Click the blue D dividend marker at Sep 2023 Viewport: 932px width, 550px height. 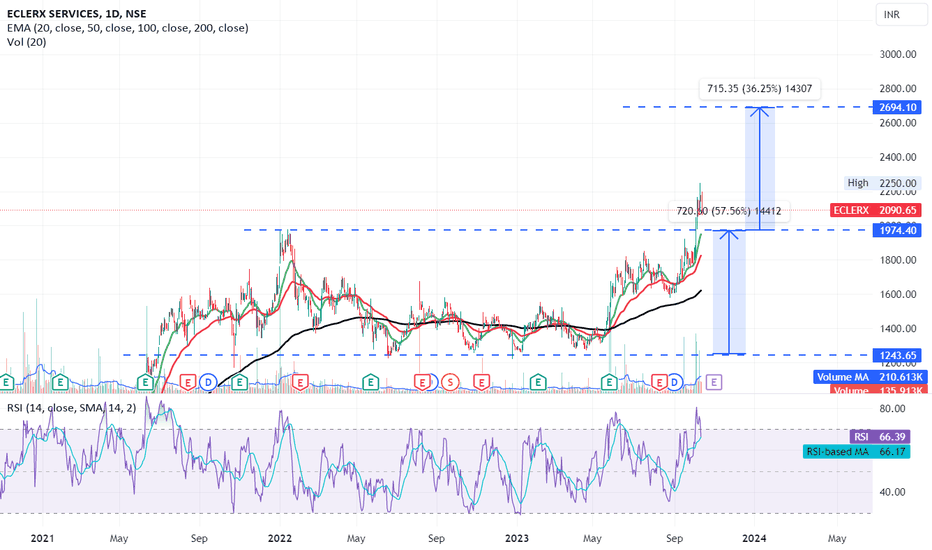coord(675,382)
